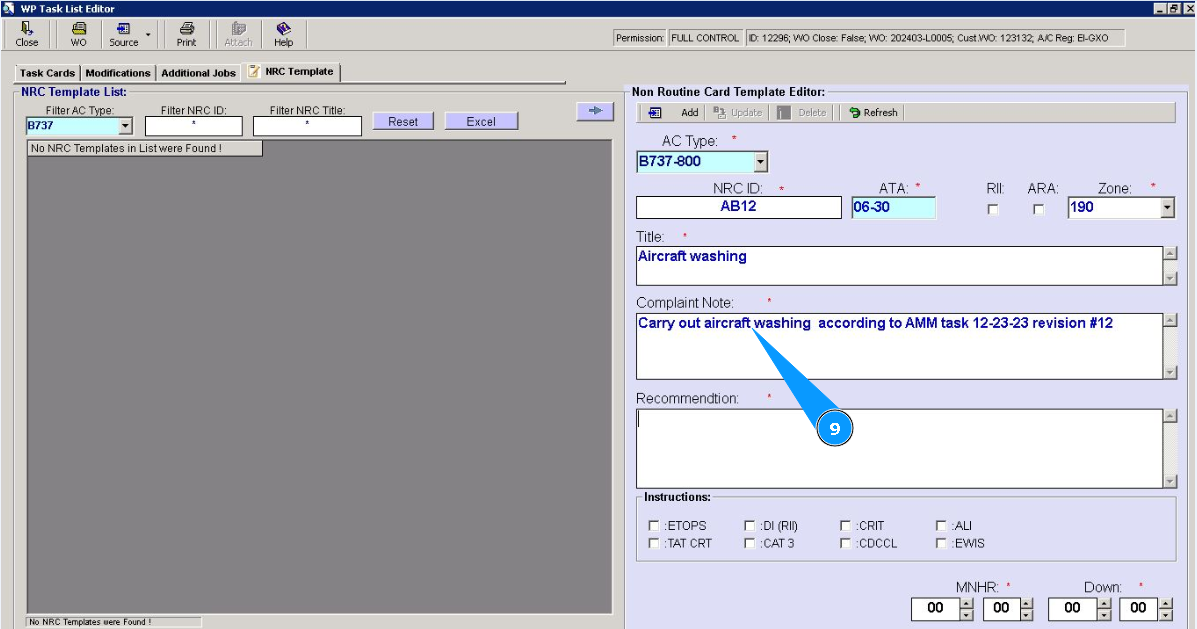Click the Refresh button

[873, 112]
